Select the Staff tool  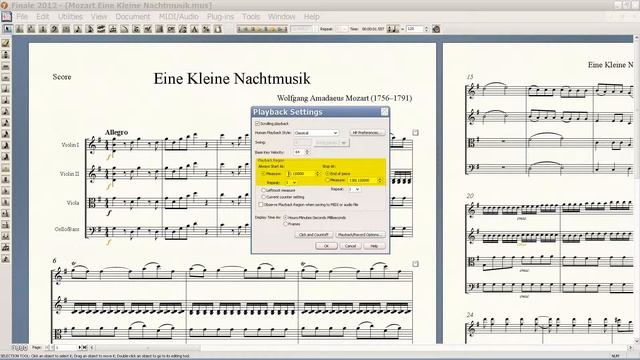pos(19,29)
